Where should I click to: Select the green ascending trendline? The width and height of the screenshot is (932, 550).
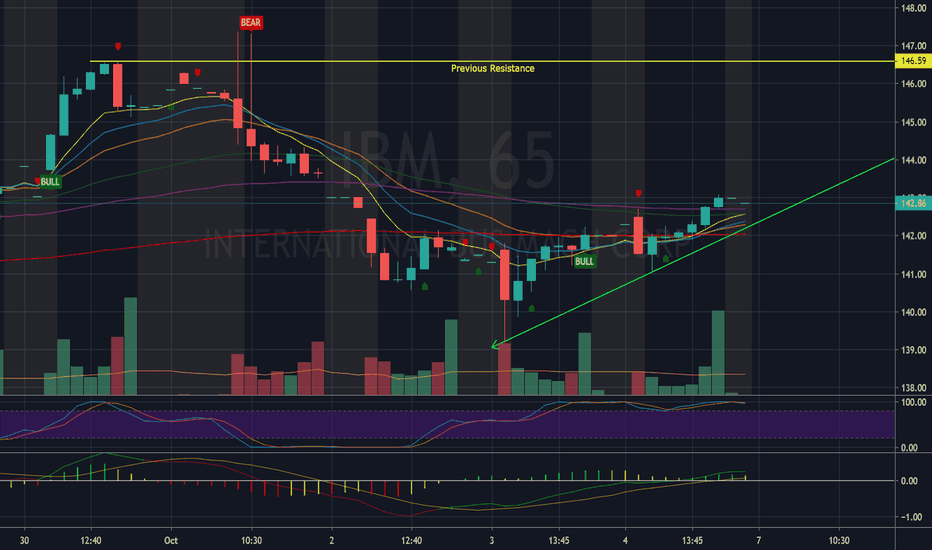[x=692, y=252]
